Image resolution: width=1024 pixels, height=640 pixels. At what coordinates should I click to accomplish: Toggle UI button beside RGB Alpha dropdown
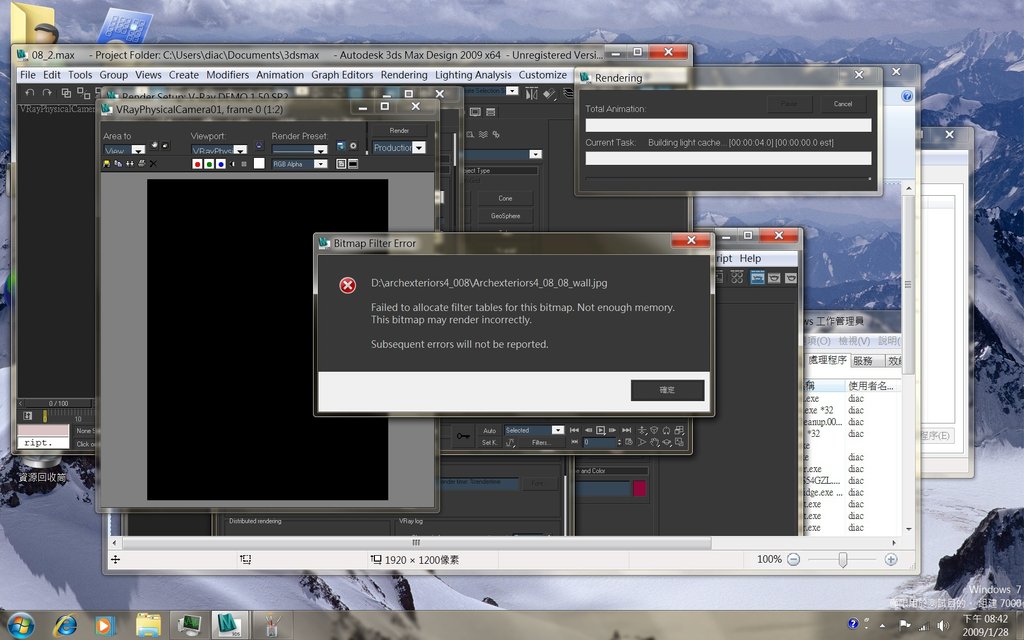[x=353, y=164]
